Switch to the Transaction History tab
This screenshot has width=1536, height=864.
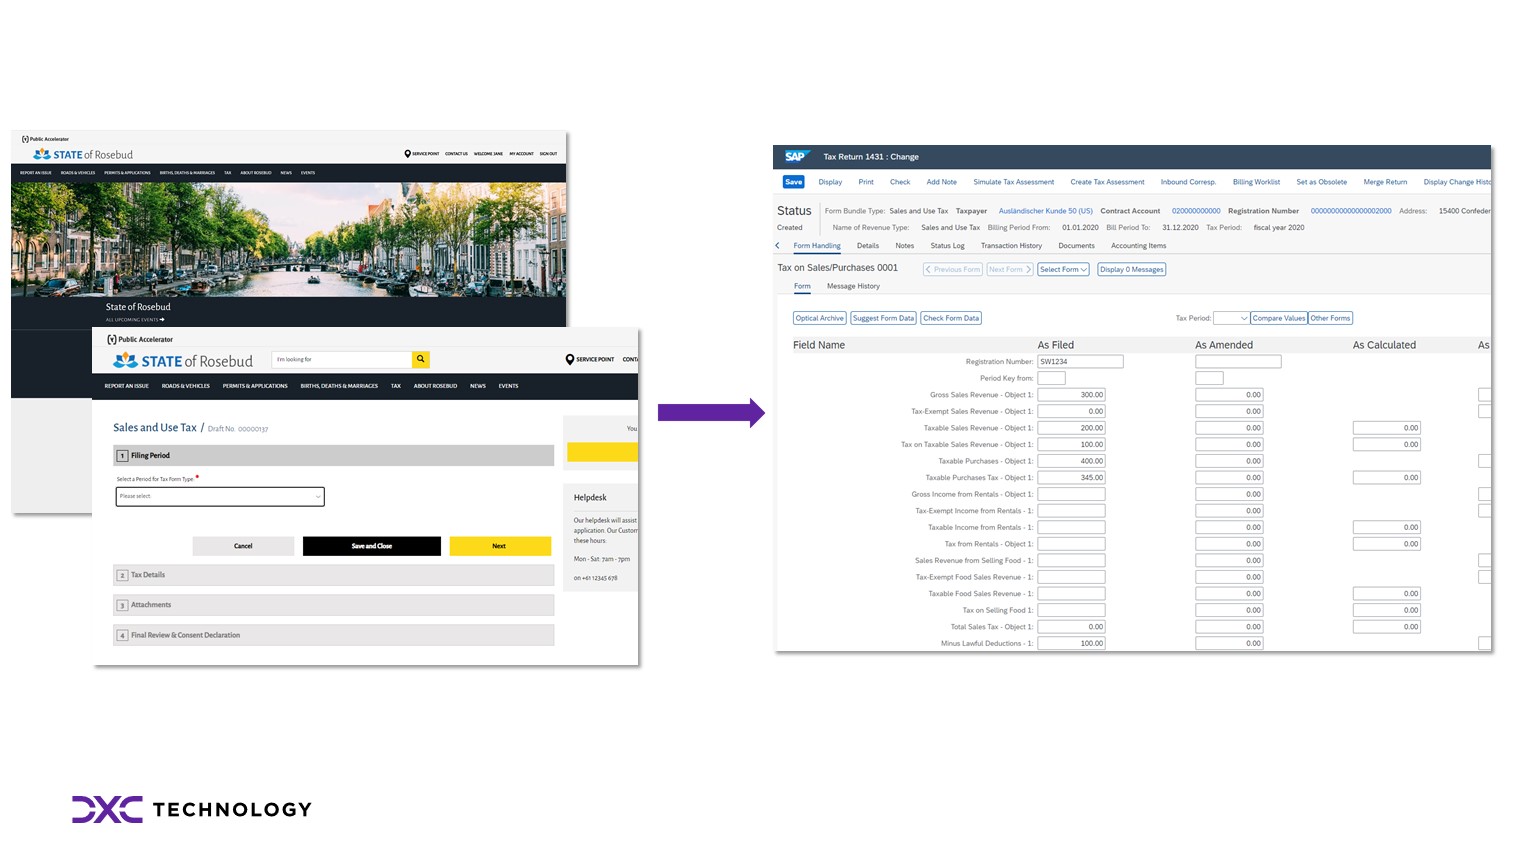1011,246
